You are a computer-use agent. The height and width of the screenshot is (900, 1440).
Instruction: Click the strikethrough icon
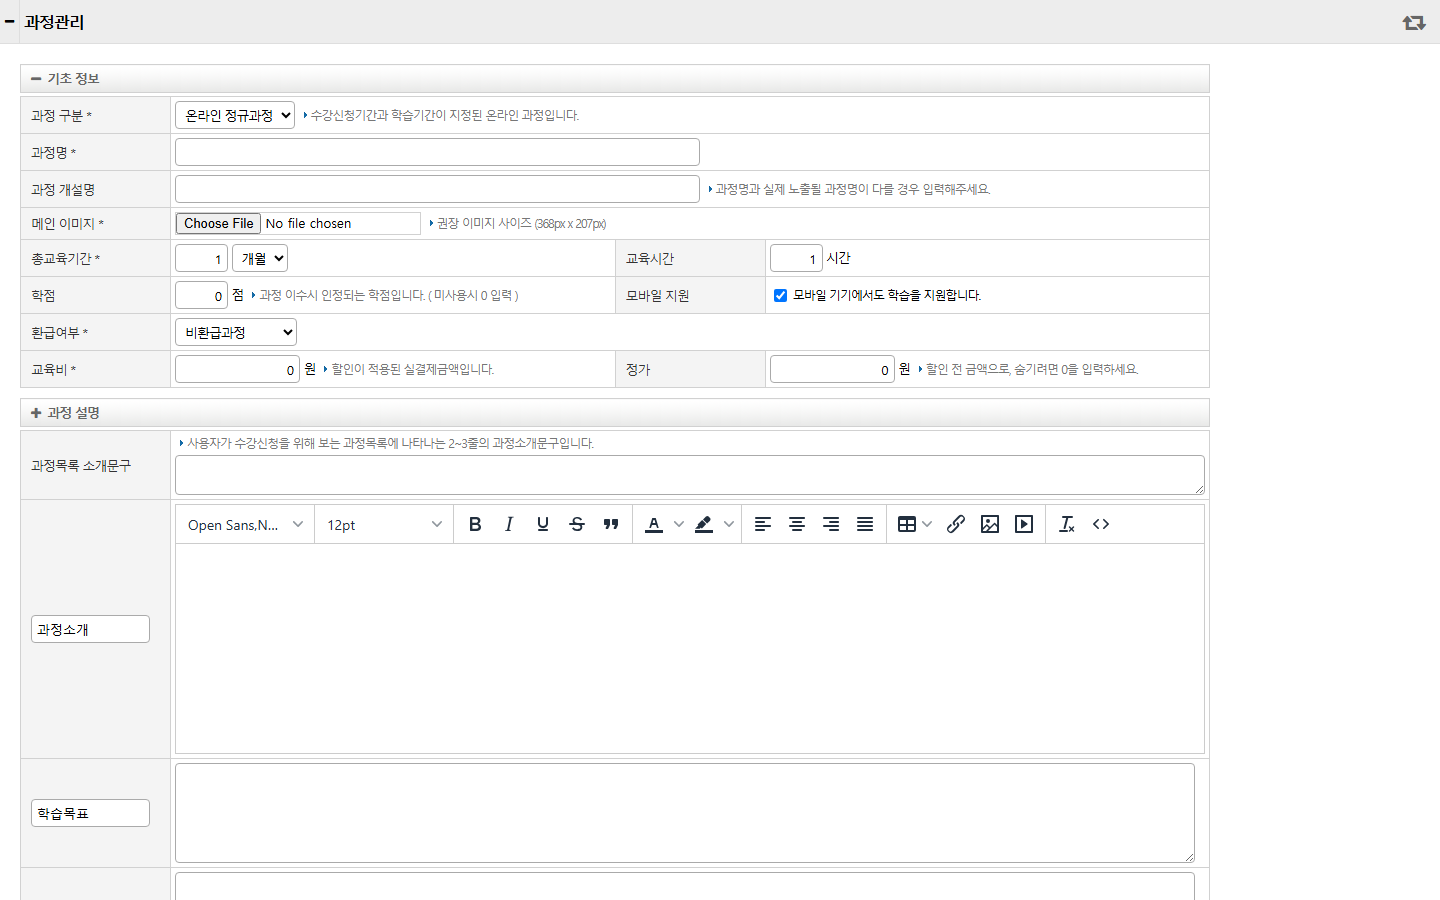click(x=577, y=524)
